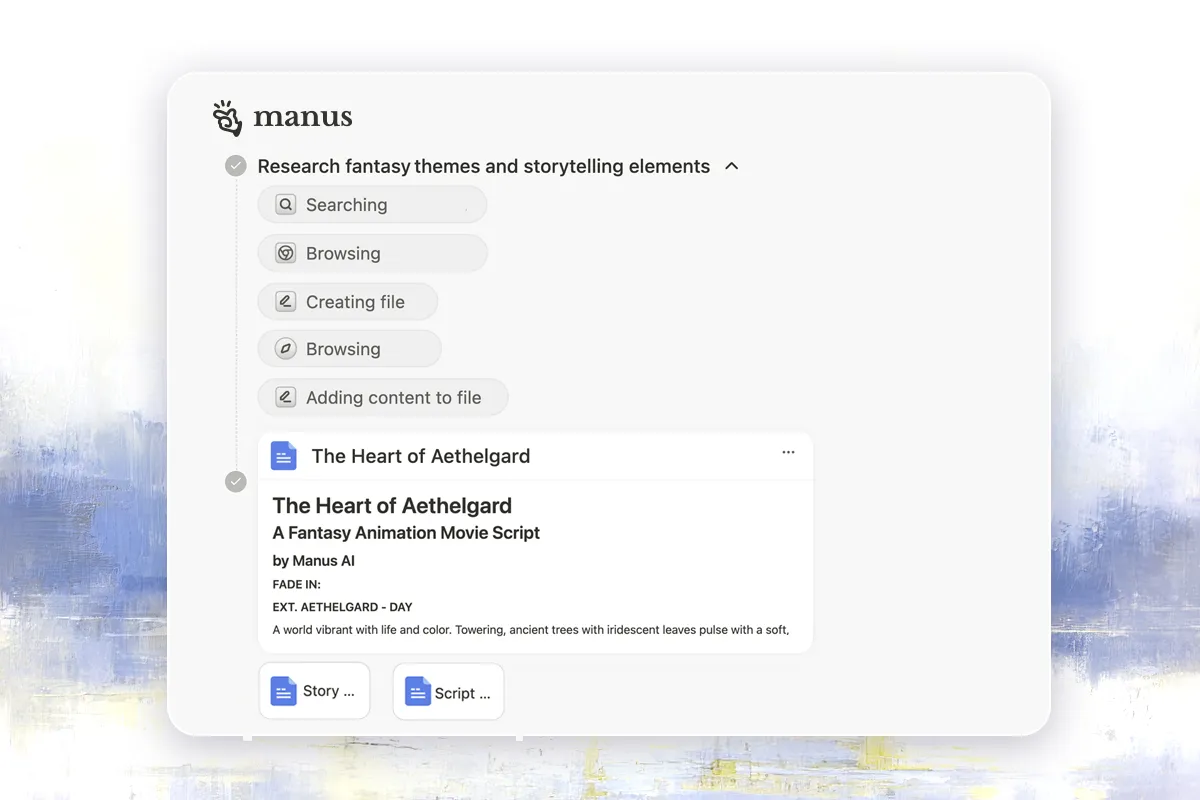This screenshot has height=800, width=1200.
Task: Click the document icon on the Script file chip
Action: [417, 691]
